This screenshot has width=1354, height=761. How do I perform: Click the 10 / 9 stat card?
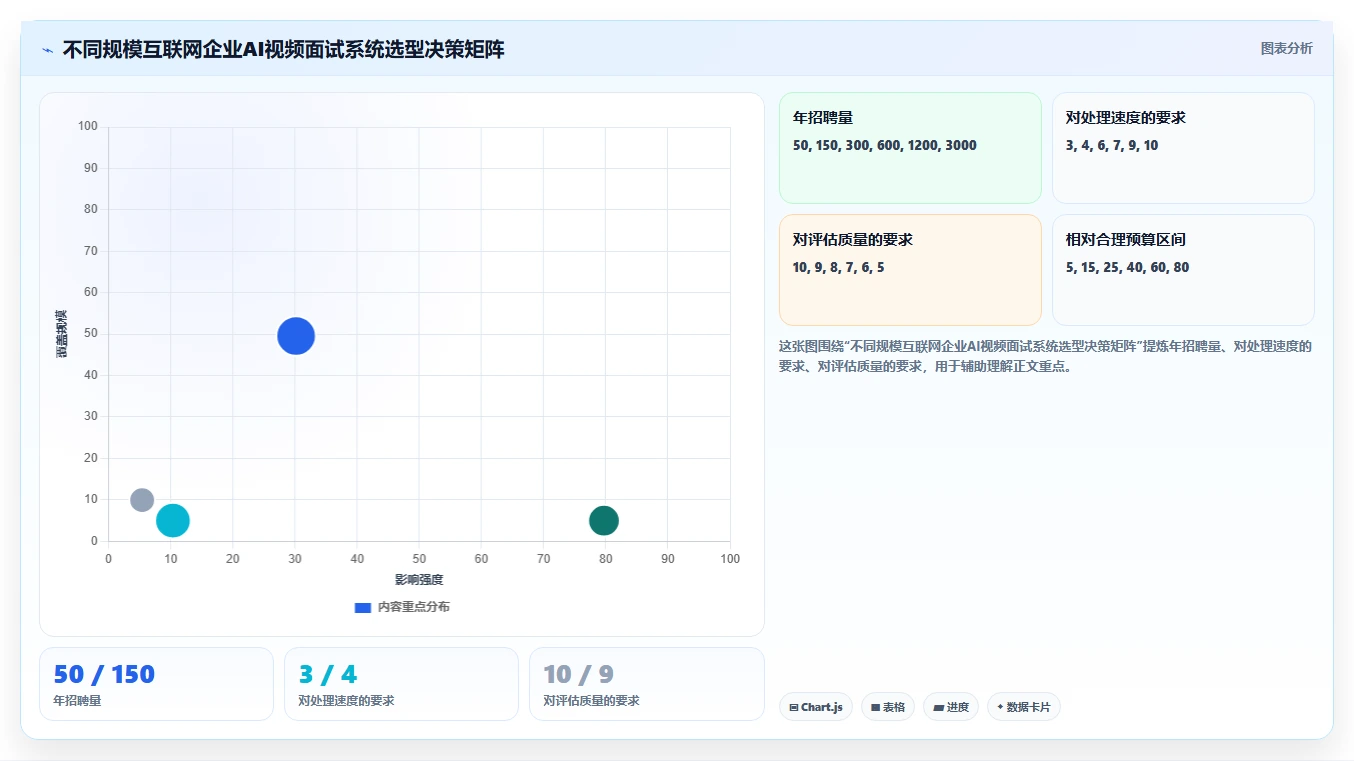(x=646, y=684)
